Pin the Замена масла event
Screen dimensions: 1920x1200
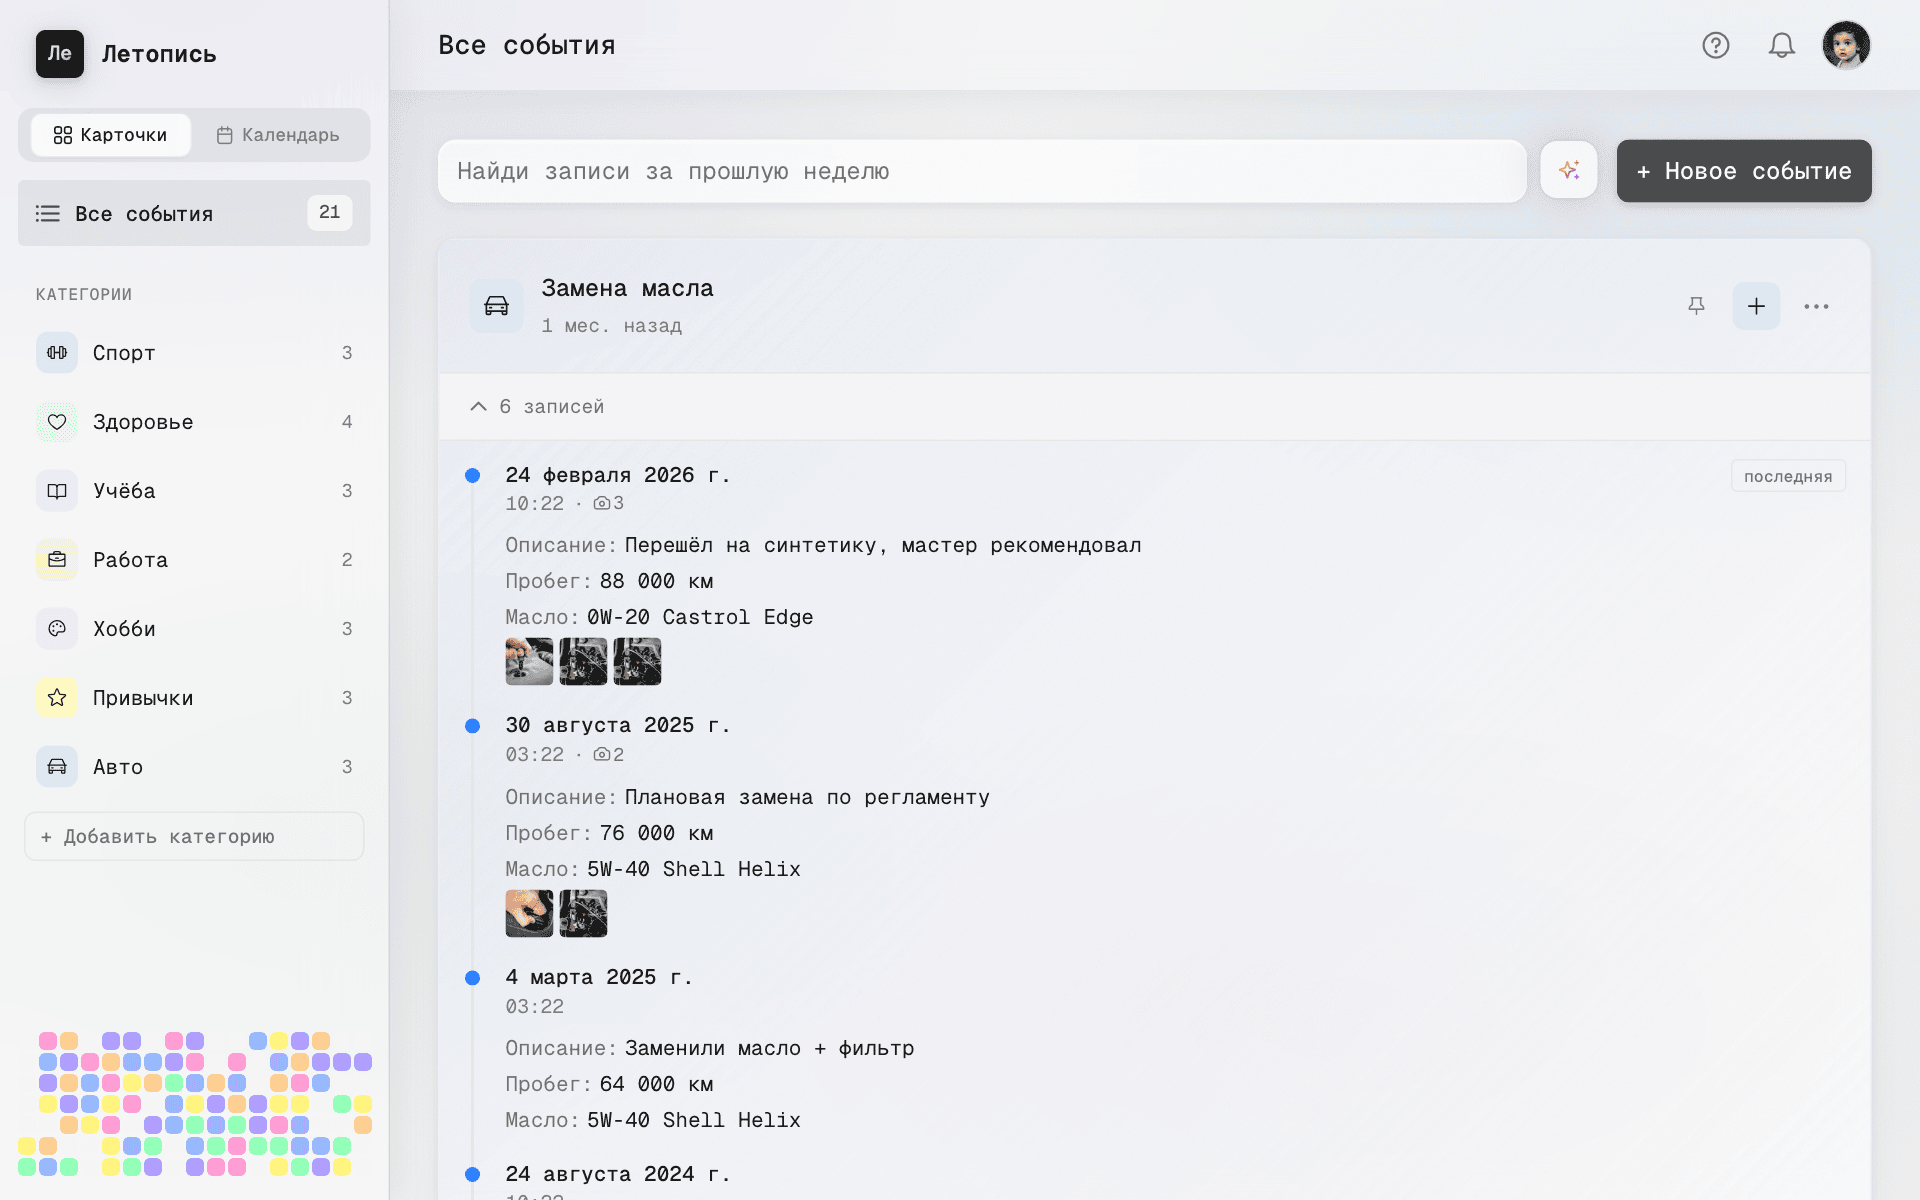1696,306
